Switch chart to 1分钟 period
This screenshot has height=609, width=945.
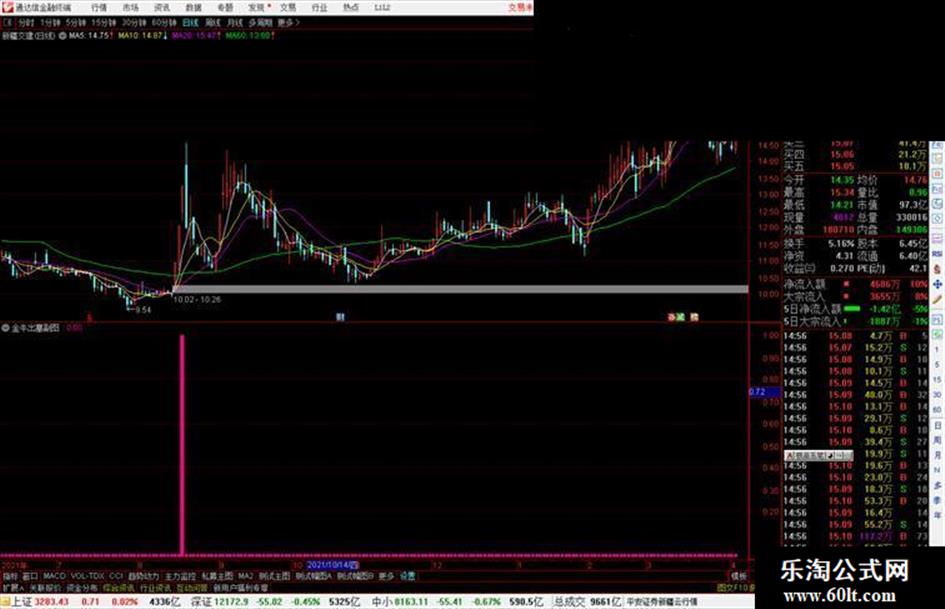click(50, 22)
